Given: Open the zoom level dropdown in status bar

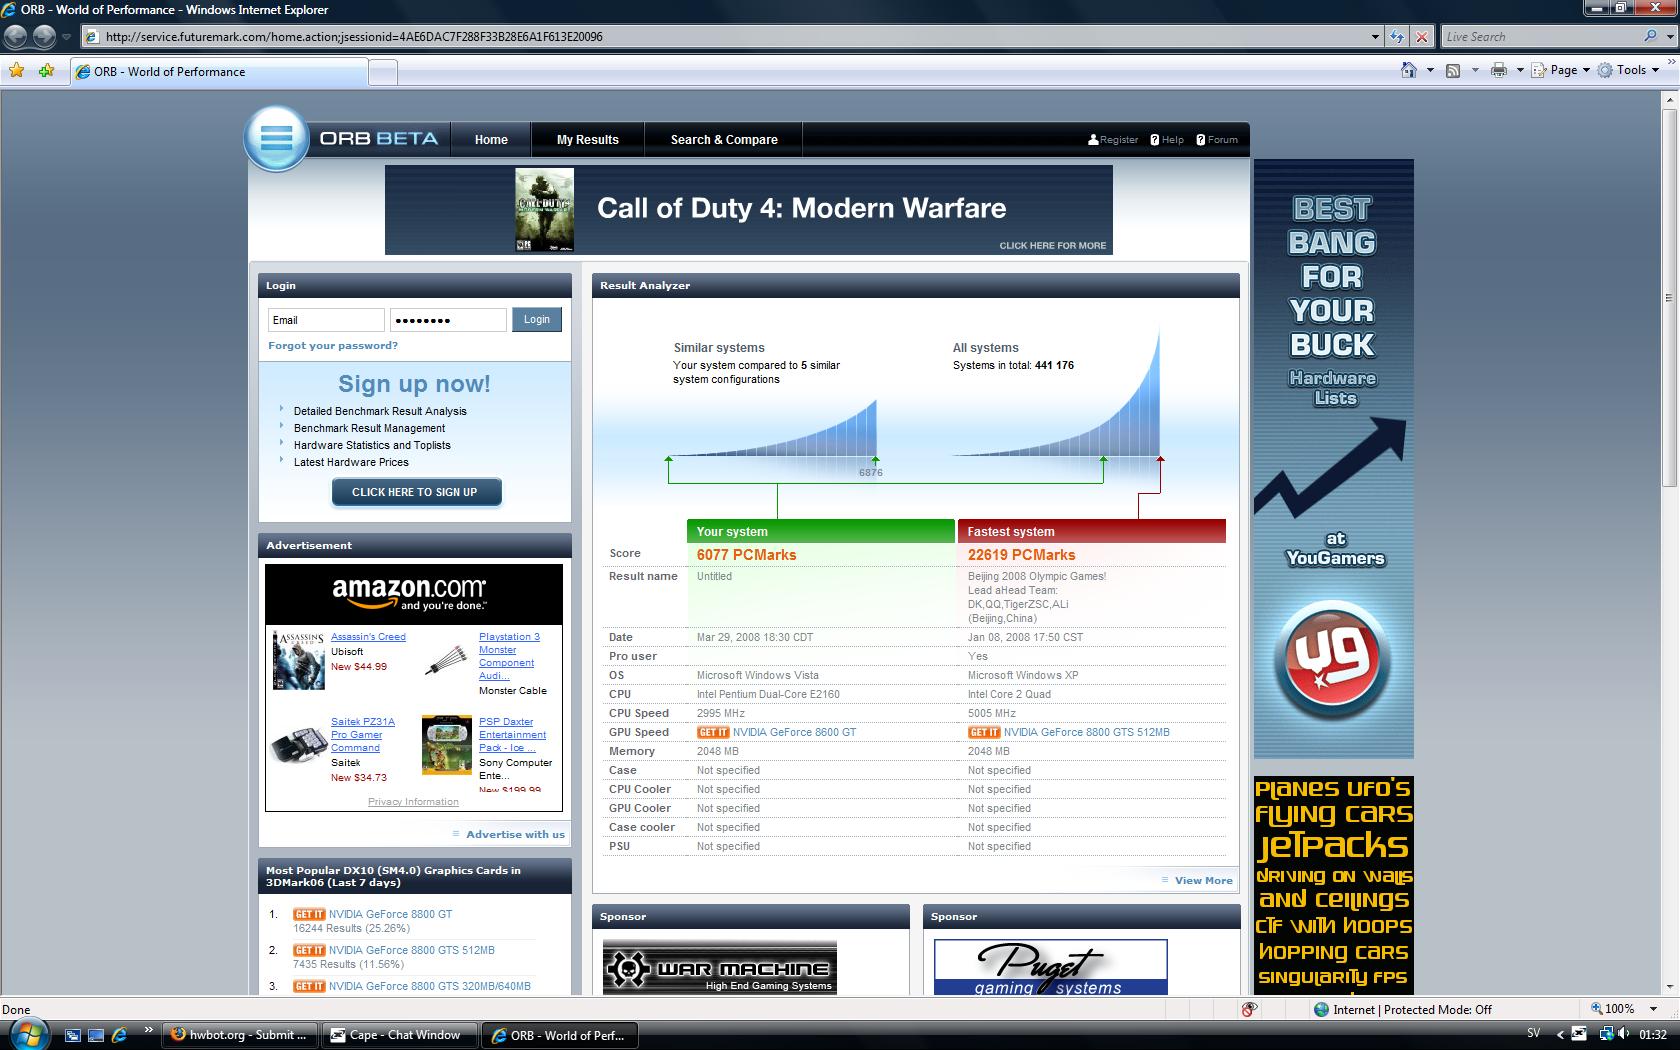Looking at the screenshot, I should [x=1653, y=1009].
